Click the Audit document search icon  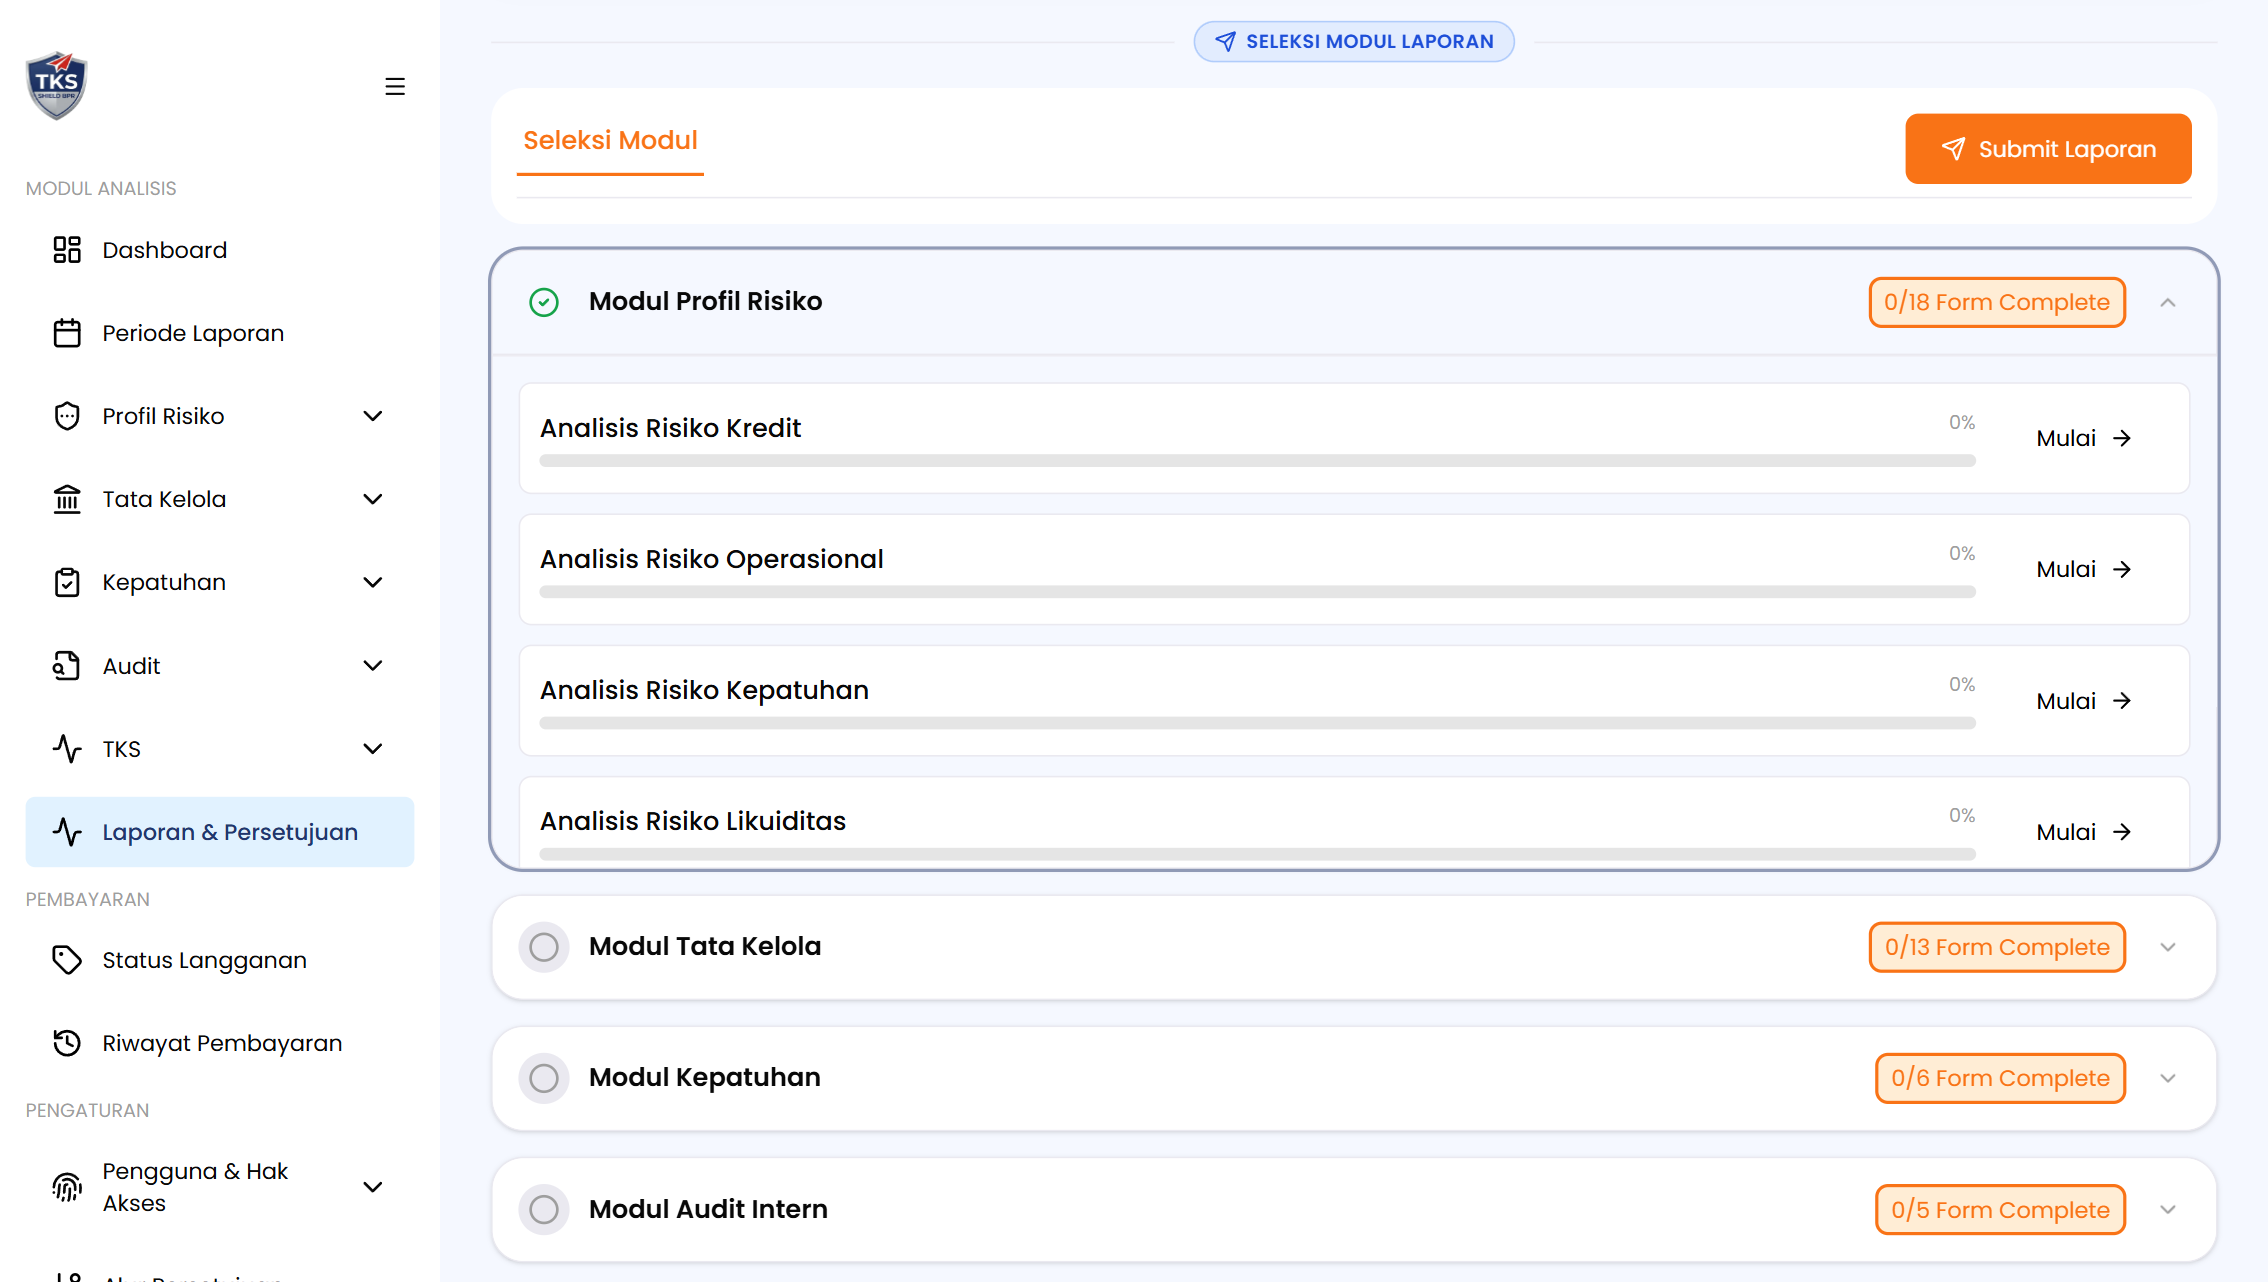67,666
